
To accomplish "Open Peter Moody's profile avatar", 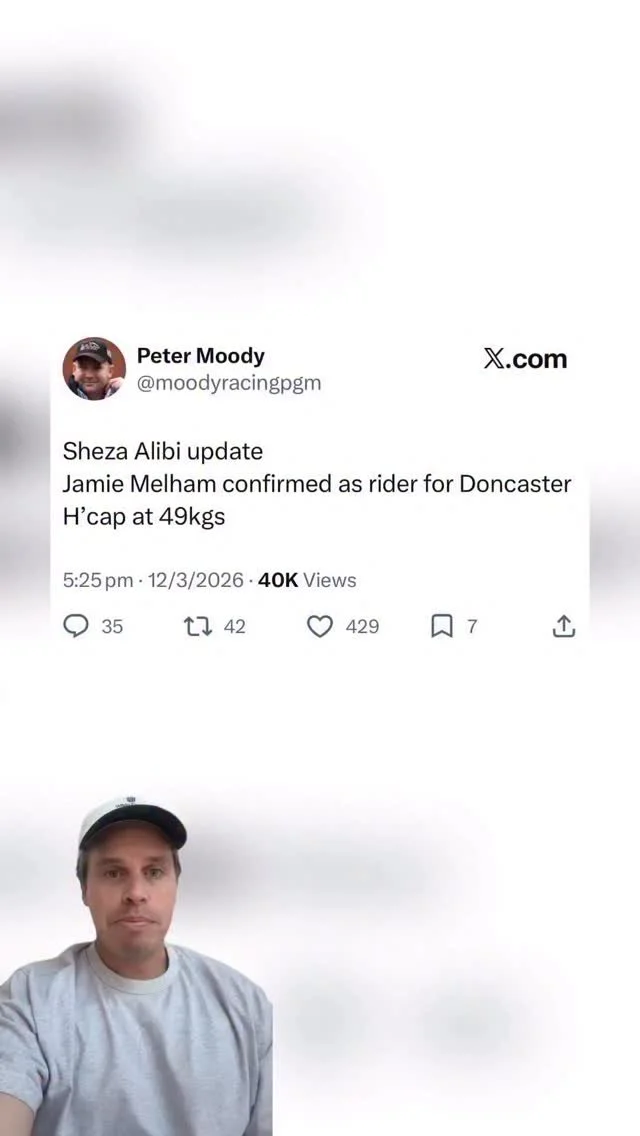I will [94, 368].
